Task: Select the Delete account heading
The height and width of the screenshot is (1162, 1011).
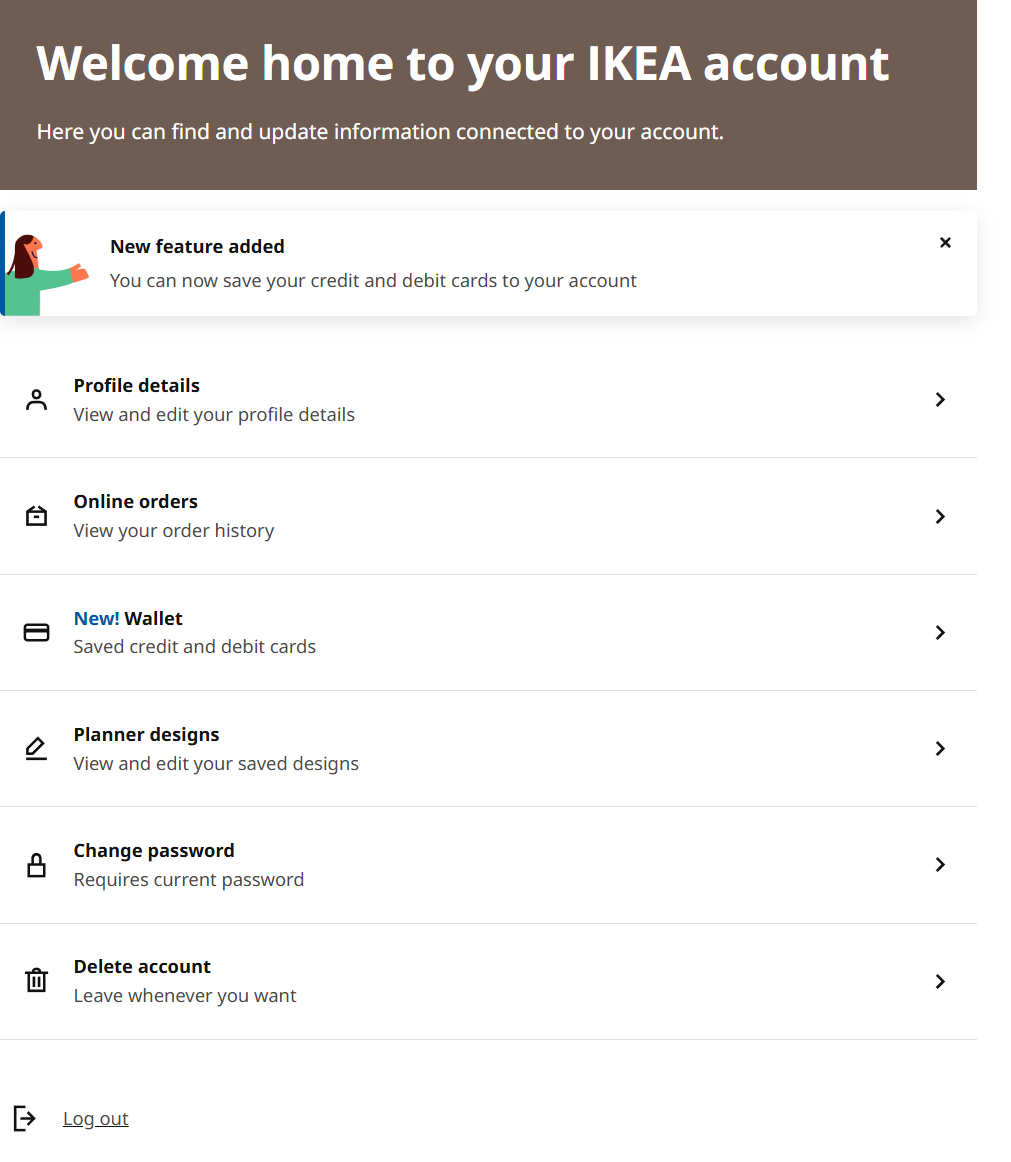Action: [142, 967]
